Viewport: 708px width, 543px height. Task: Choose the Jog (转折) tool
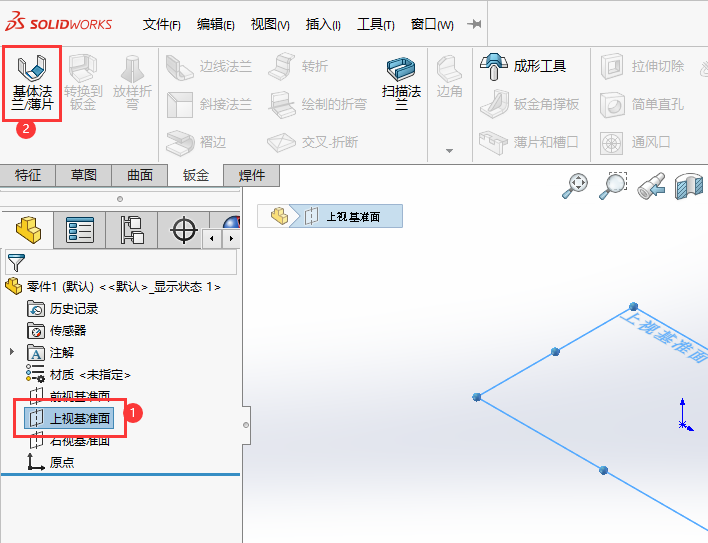tap(298, 67)
